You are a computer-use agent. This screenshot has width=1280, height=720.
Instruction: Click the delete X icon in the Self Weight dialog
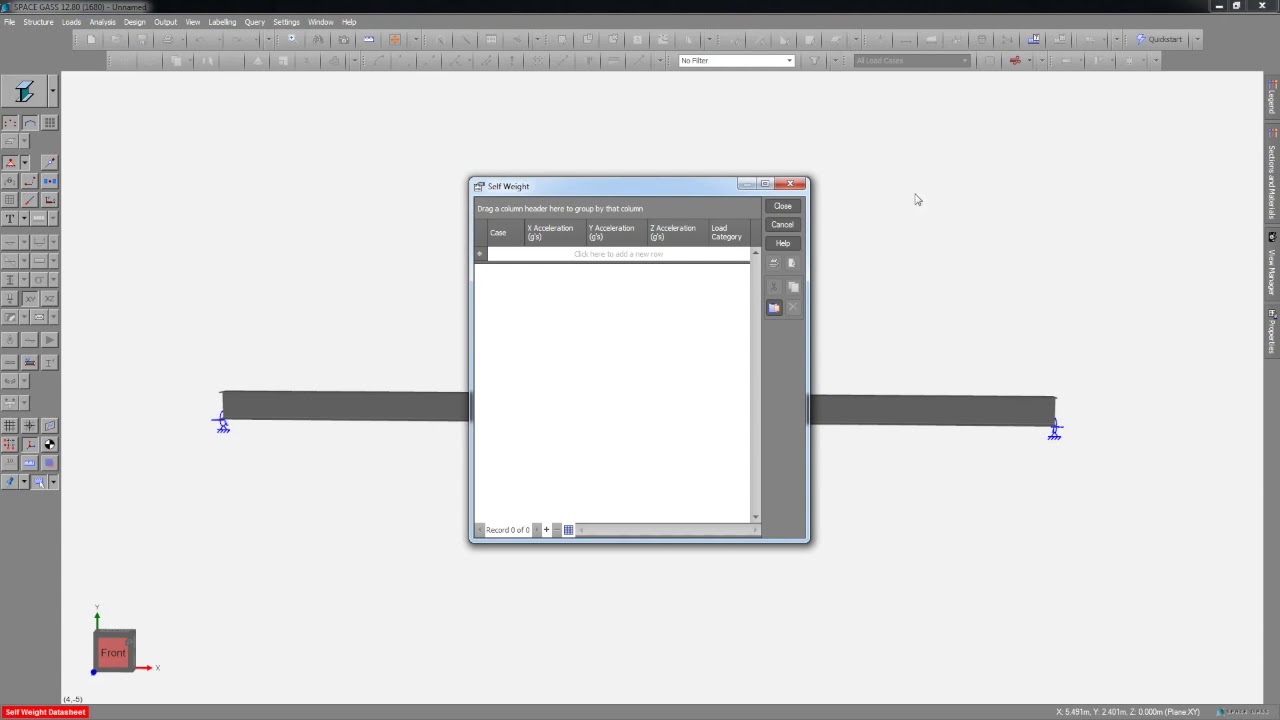pos(792,308)
